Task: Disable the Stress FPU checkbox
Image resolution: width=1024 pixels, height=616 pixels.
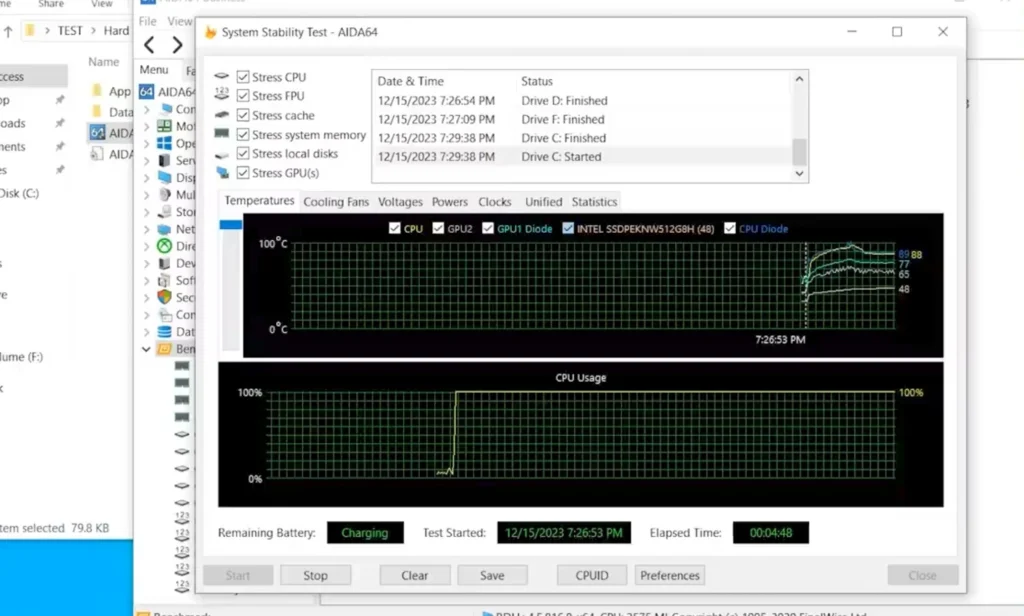Action: pyautogui.click(x=241, y=96)
